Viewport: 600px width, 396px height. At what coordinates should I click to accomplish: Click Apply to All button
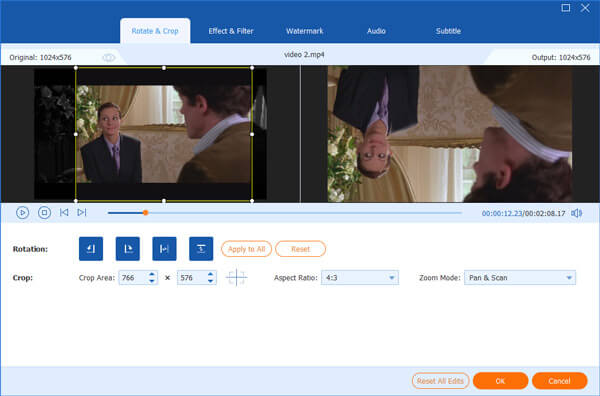(246, 249)
